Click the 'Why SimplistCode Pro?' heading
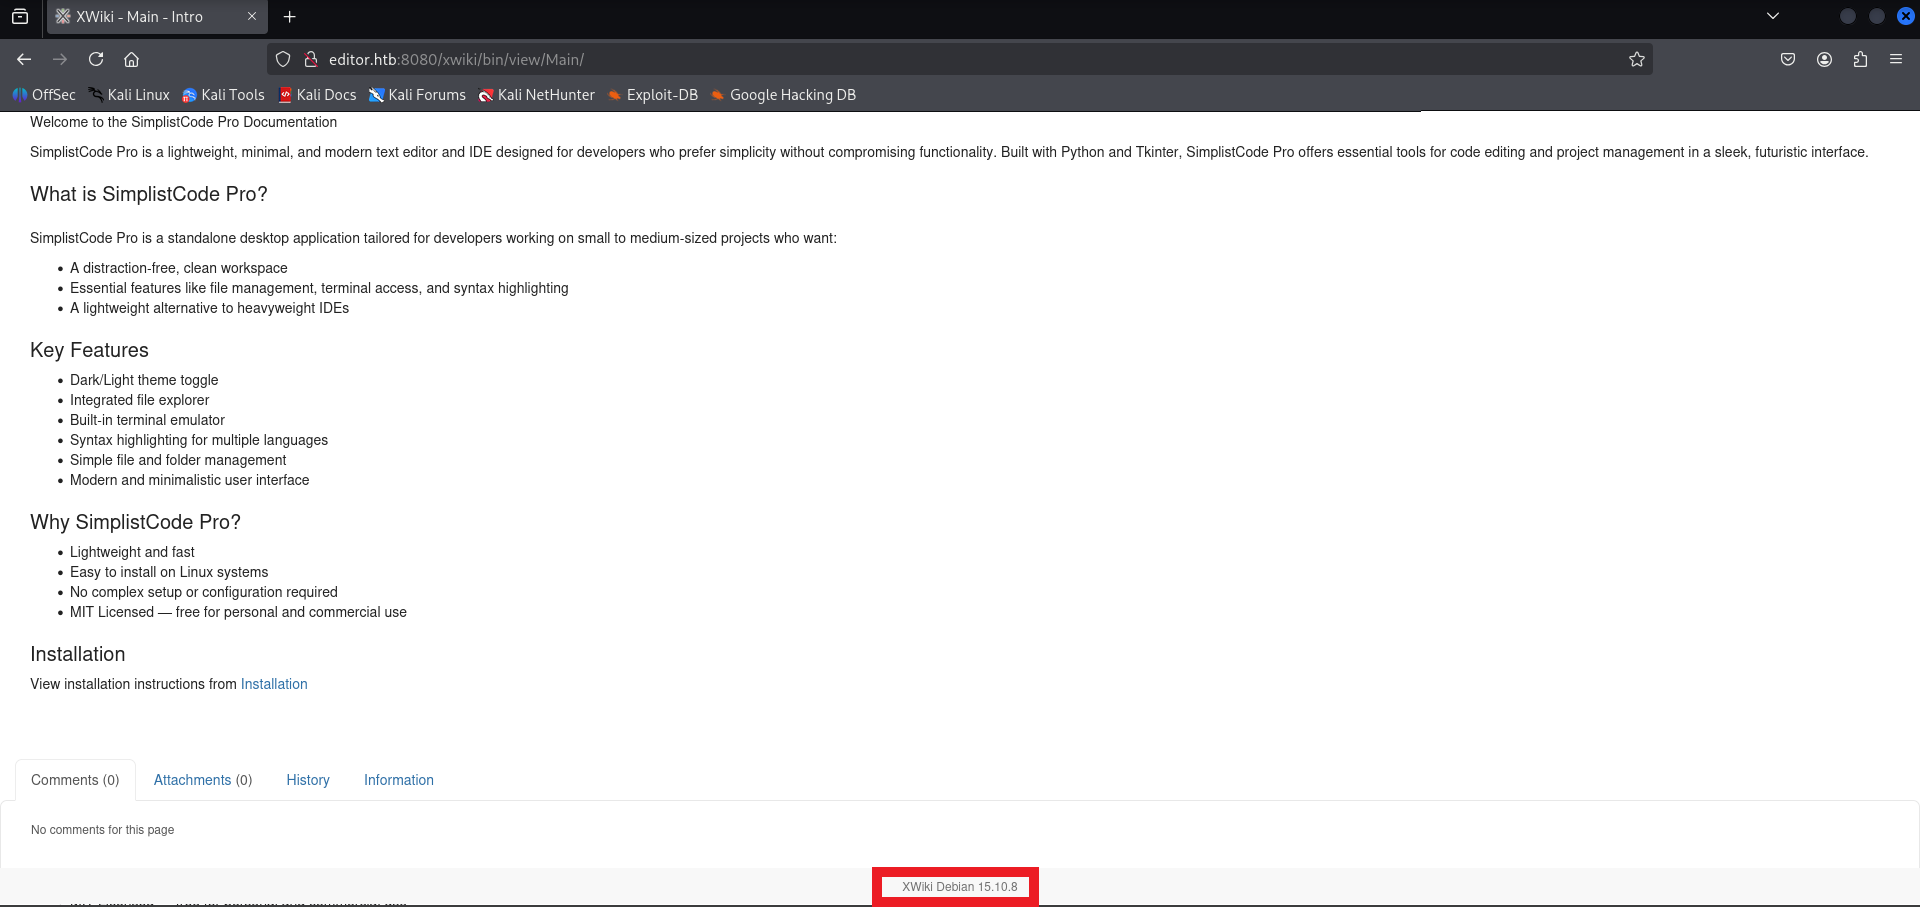Image resolution: width=1920 pixels, height=907 pixels. click(x=135, y=522)
